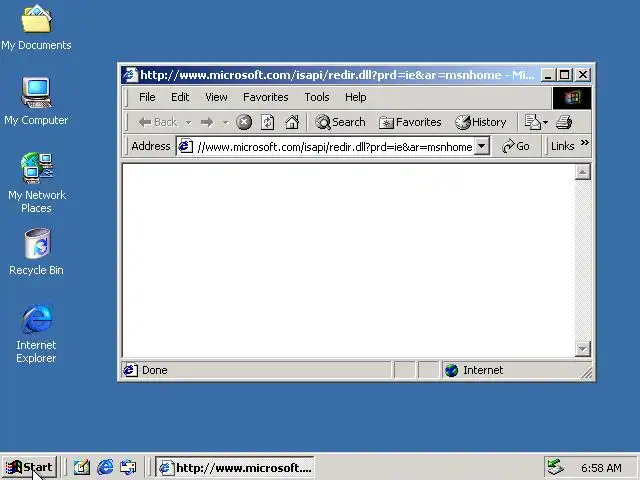
Task: Expand the Links bar chevron
Action: [584, 142]
